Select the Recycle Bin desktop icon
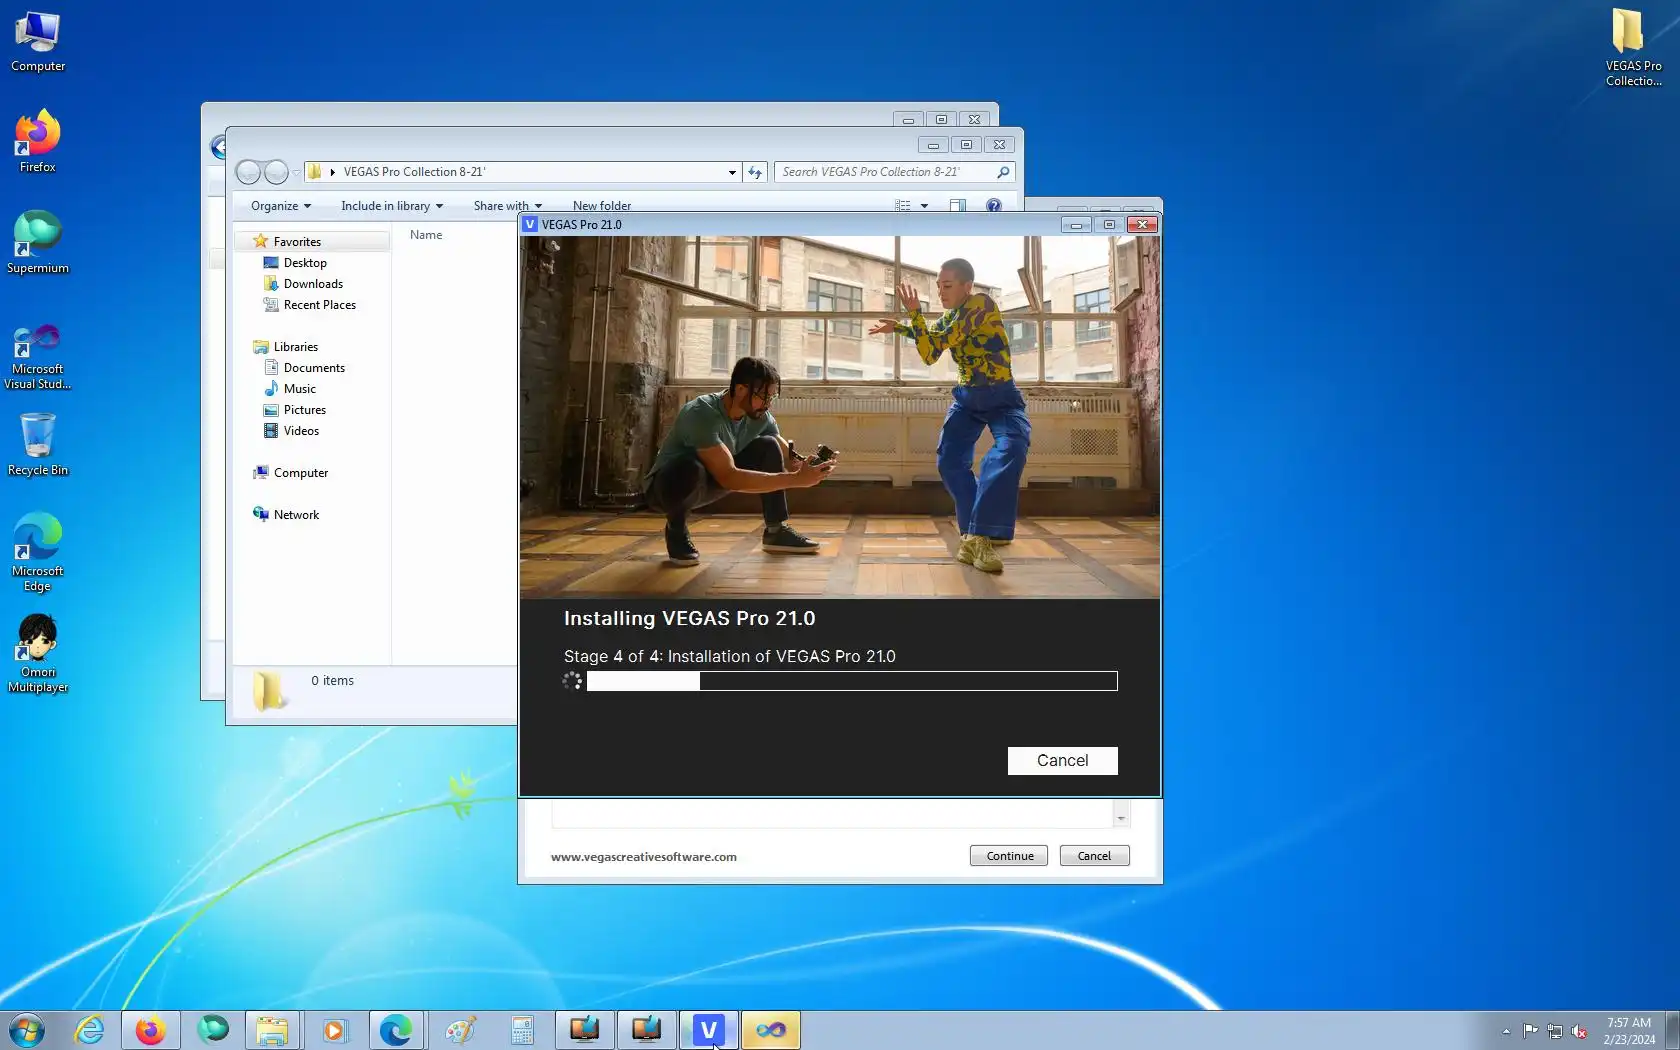1680x1050 pixels. point(38,445)
